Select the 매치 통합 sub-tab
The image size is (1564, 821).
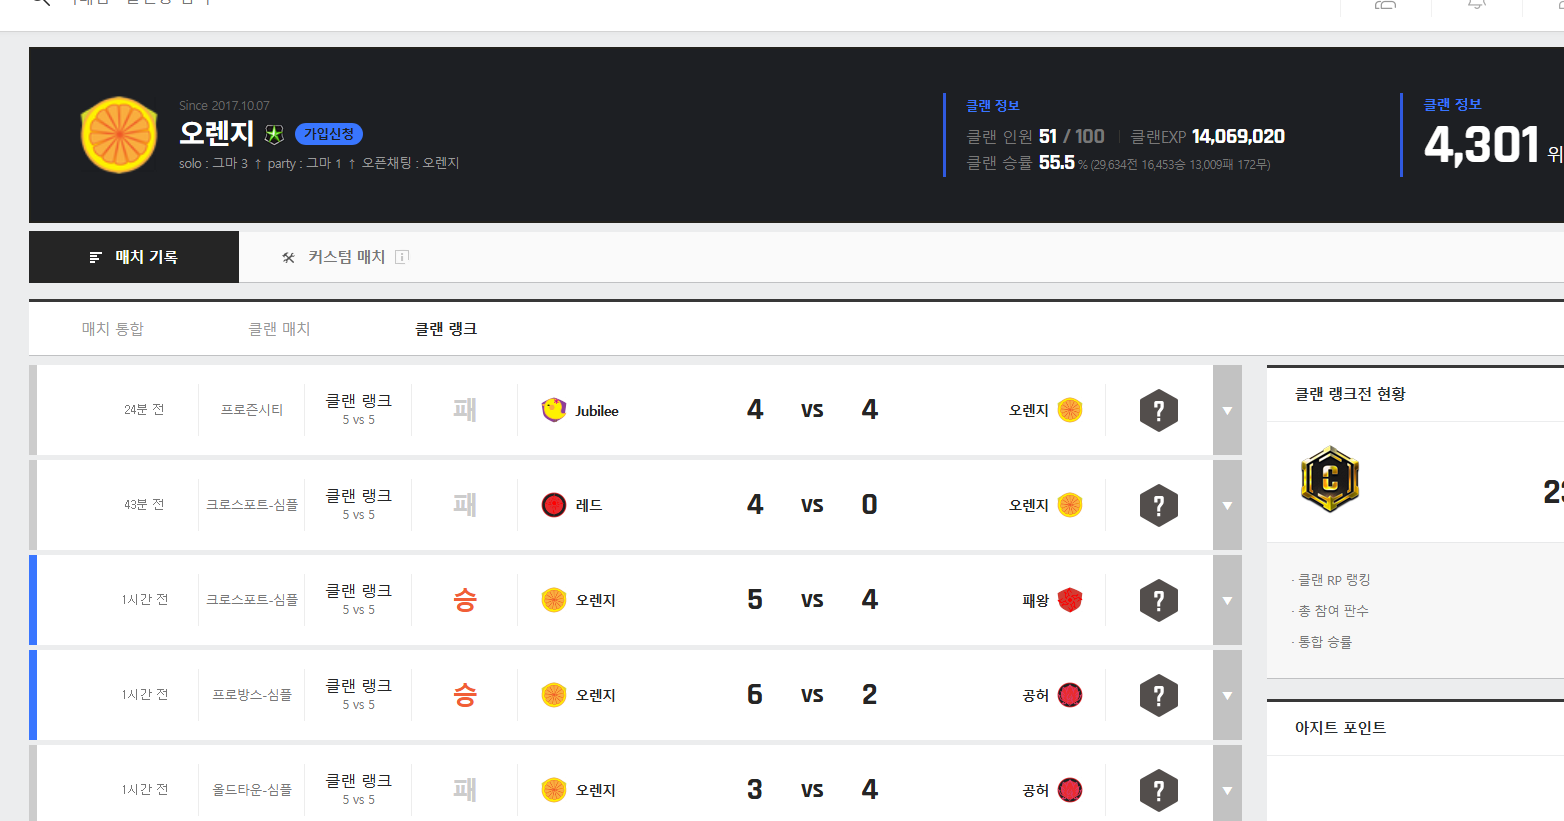tap(113, 329)
